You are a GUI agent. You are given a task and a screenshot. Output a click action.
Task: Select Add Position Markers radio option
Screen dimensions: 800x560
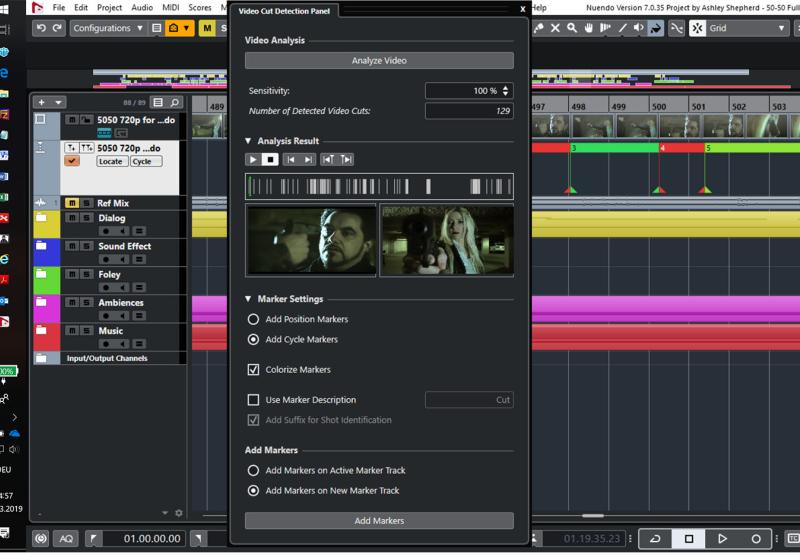pyautogui.click(x=254, y=319)
